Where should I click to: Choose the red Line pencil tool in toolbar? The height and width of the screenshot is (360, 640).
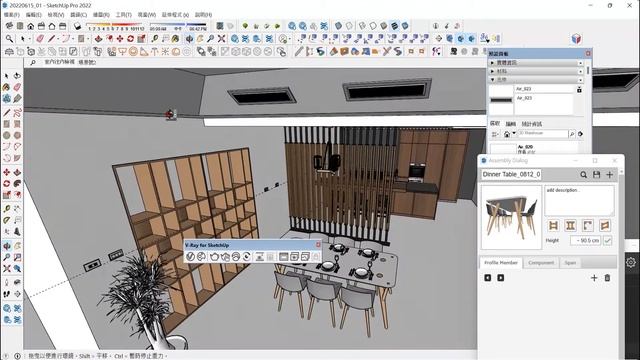pyautogui.click(x=51, y=39)
